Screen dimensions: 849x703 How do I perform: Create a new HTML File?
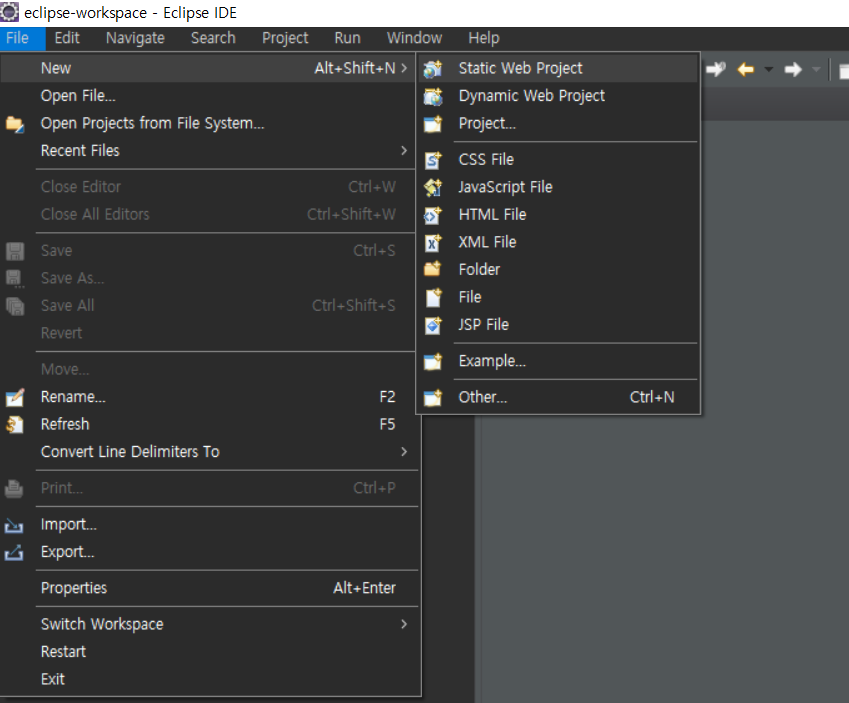point(558,214)
